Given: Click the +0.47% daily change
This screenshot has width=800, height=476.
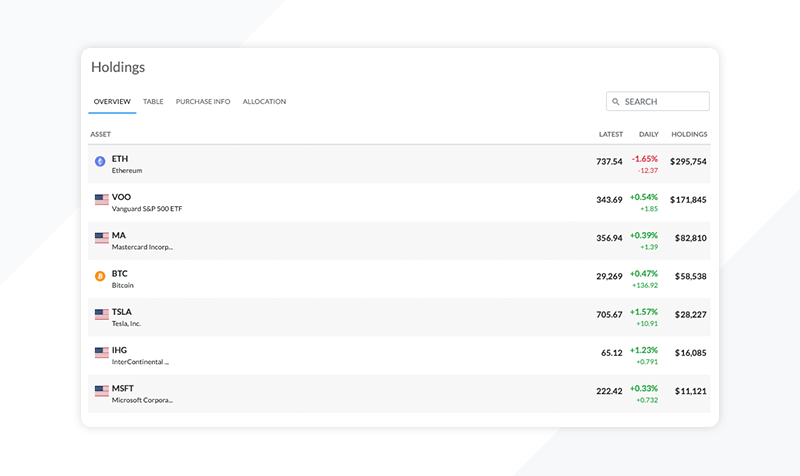Looking at the screenshot, I should 644,273.
